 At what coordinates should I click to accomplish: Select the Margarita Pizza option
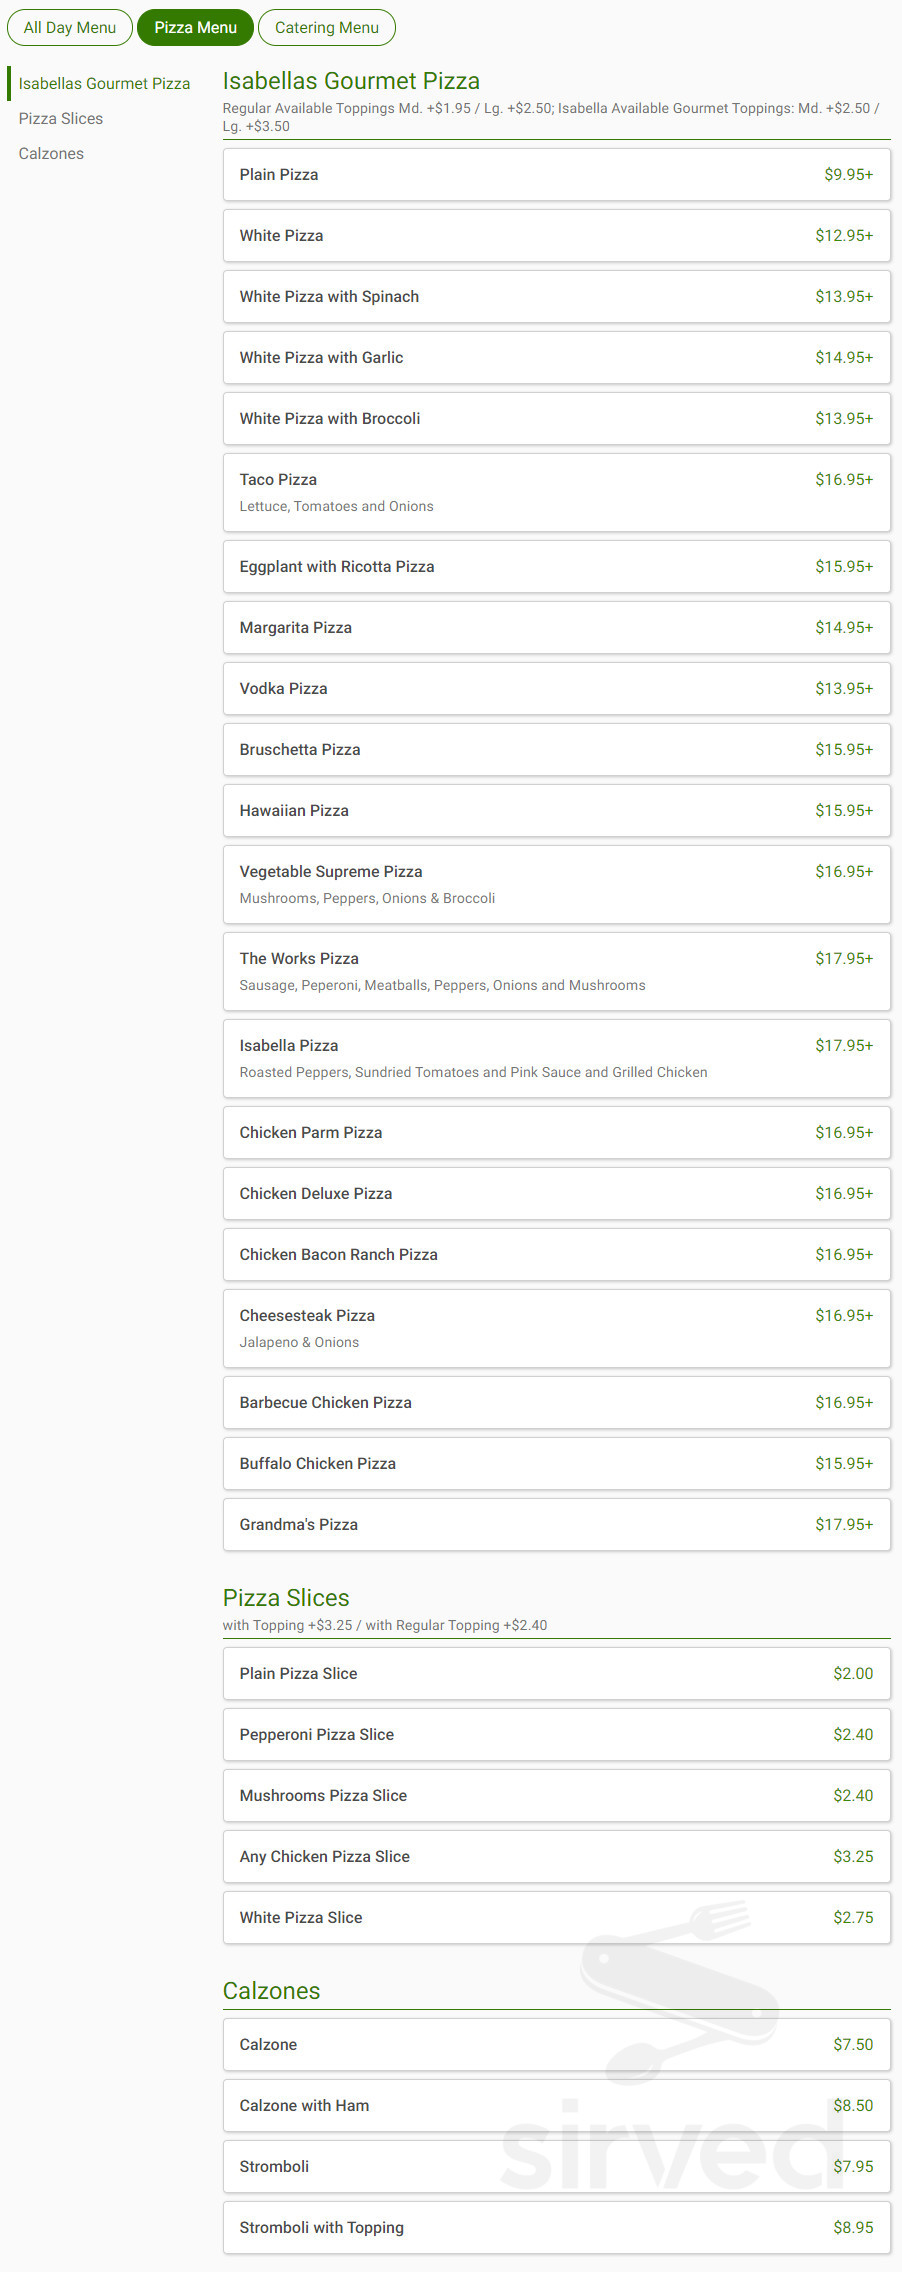556,627
